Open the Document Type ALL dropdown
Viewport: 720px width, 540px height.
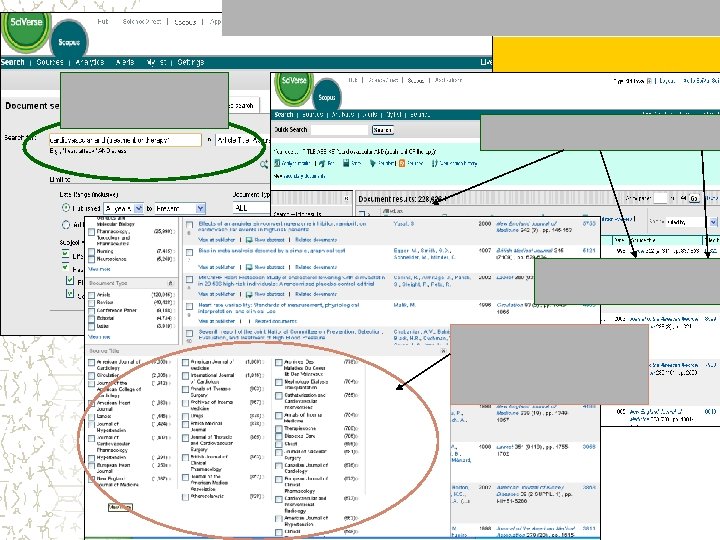coord(251,208)
